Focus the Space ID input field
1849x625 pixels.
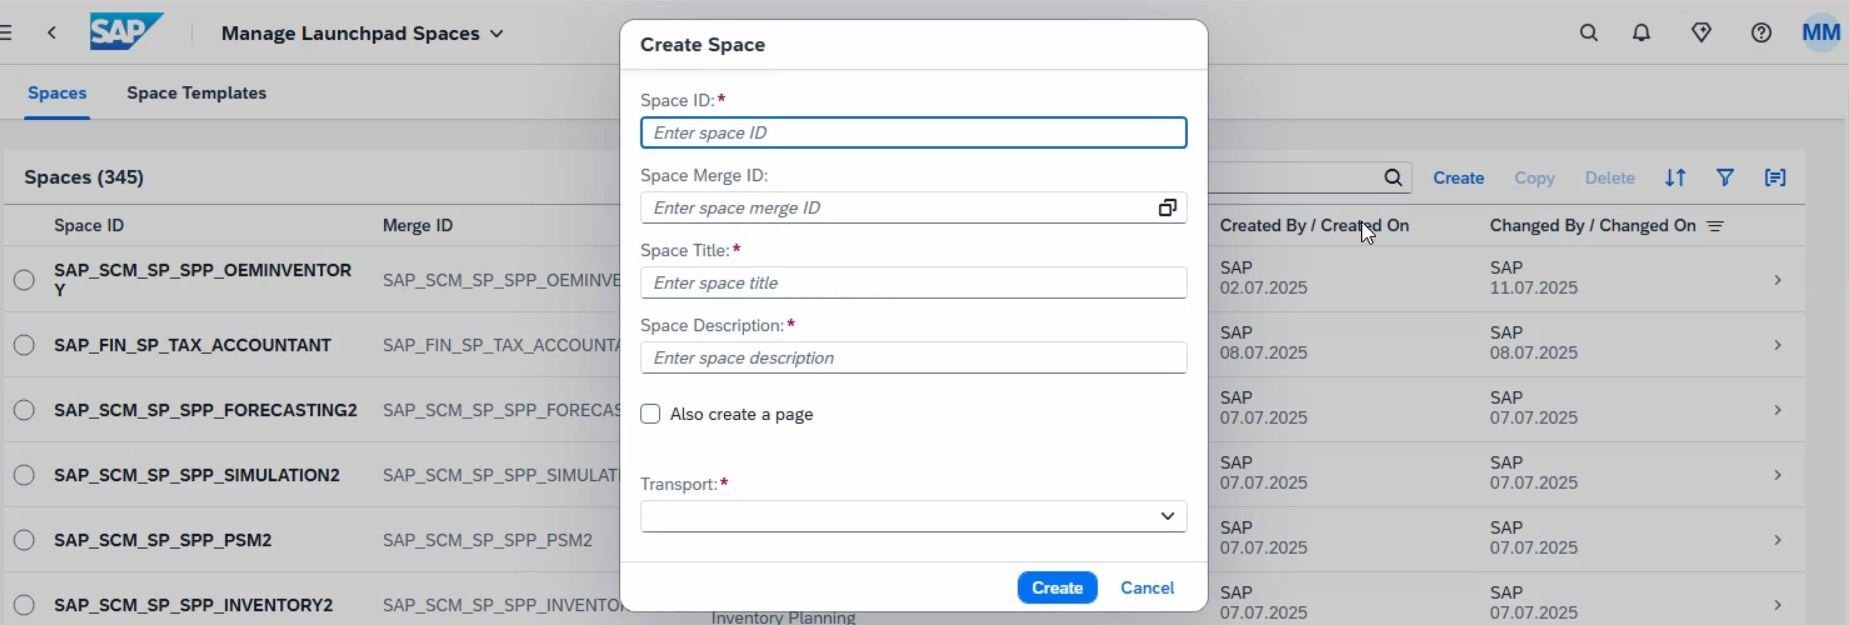[913, 133]
